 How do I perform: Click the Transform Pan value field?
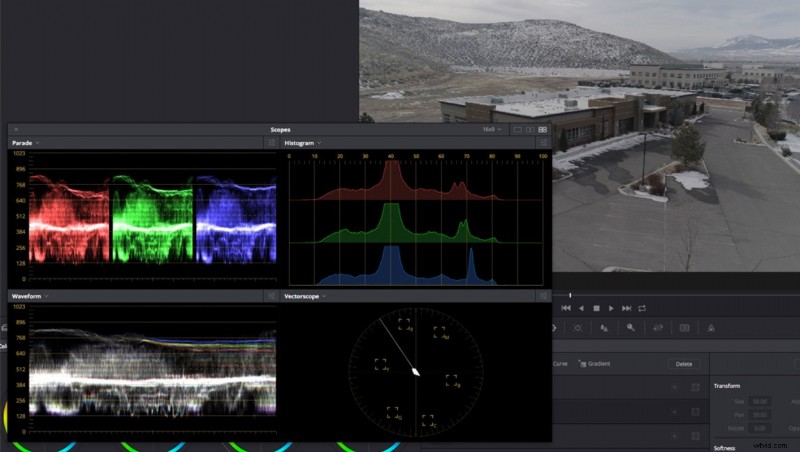tap(760, 415)
